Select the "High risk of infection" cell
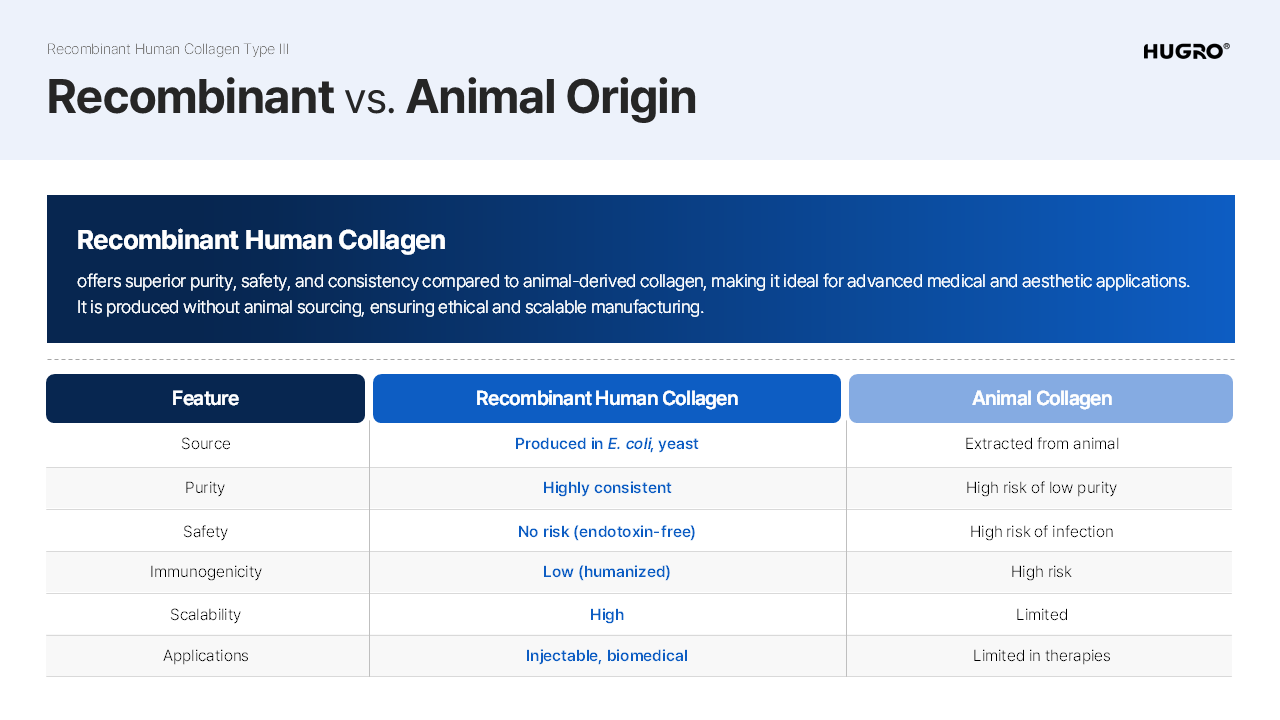The width and height of the screenshot is (1280, 720). tap(1041, 532)
